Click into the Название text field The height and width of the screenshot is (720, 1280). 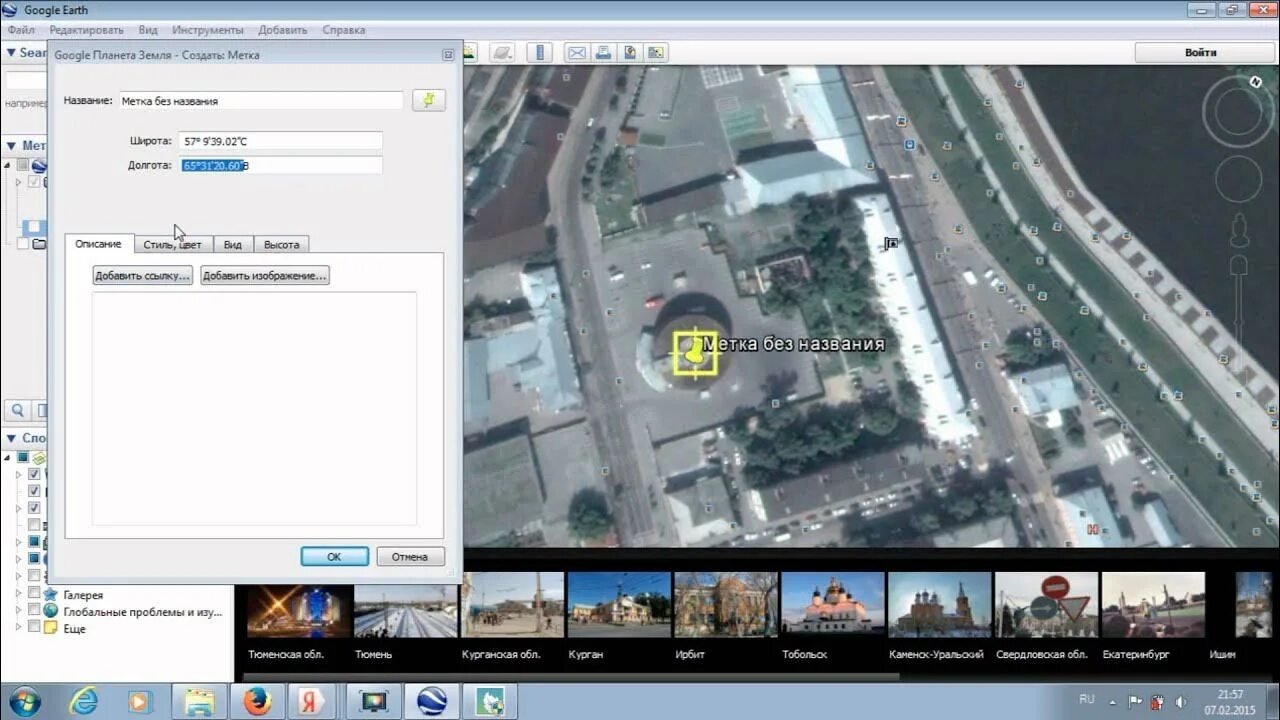click(x=261, y=100)
